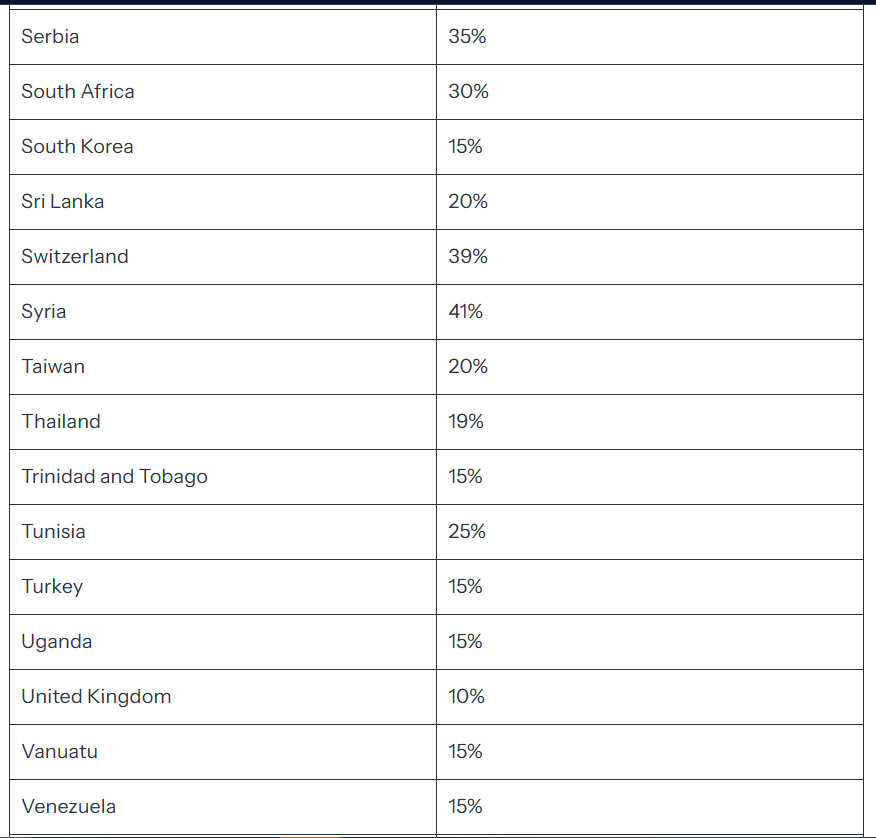Click the 39% value for Switzerland
The width and height of the screenshot is (876, 838).
468,257
